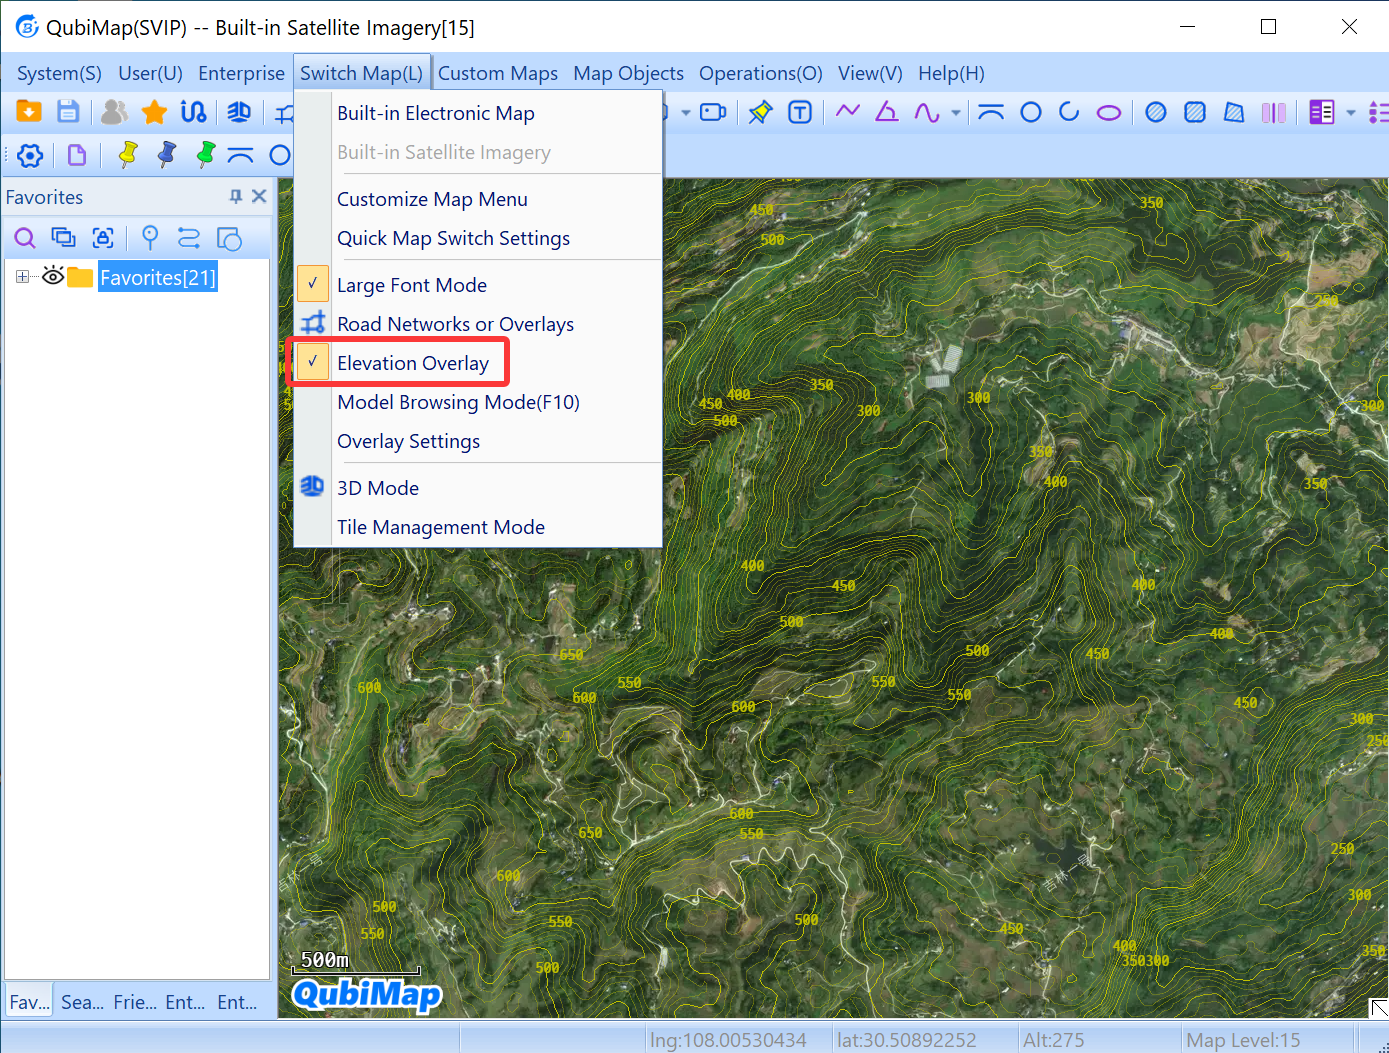Open the Help(H) menu
This screenshot has height=1053, width=1389.
pyautogui.click(x=951, y=73)
